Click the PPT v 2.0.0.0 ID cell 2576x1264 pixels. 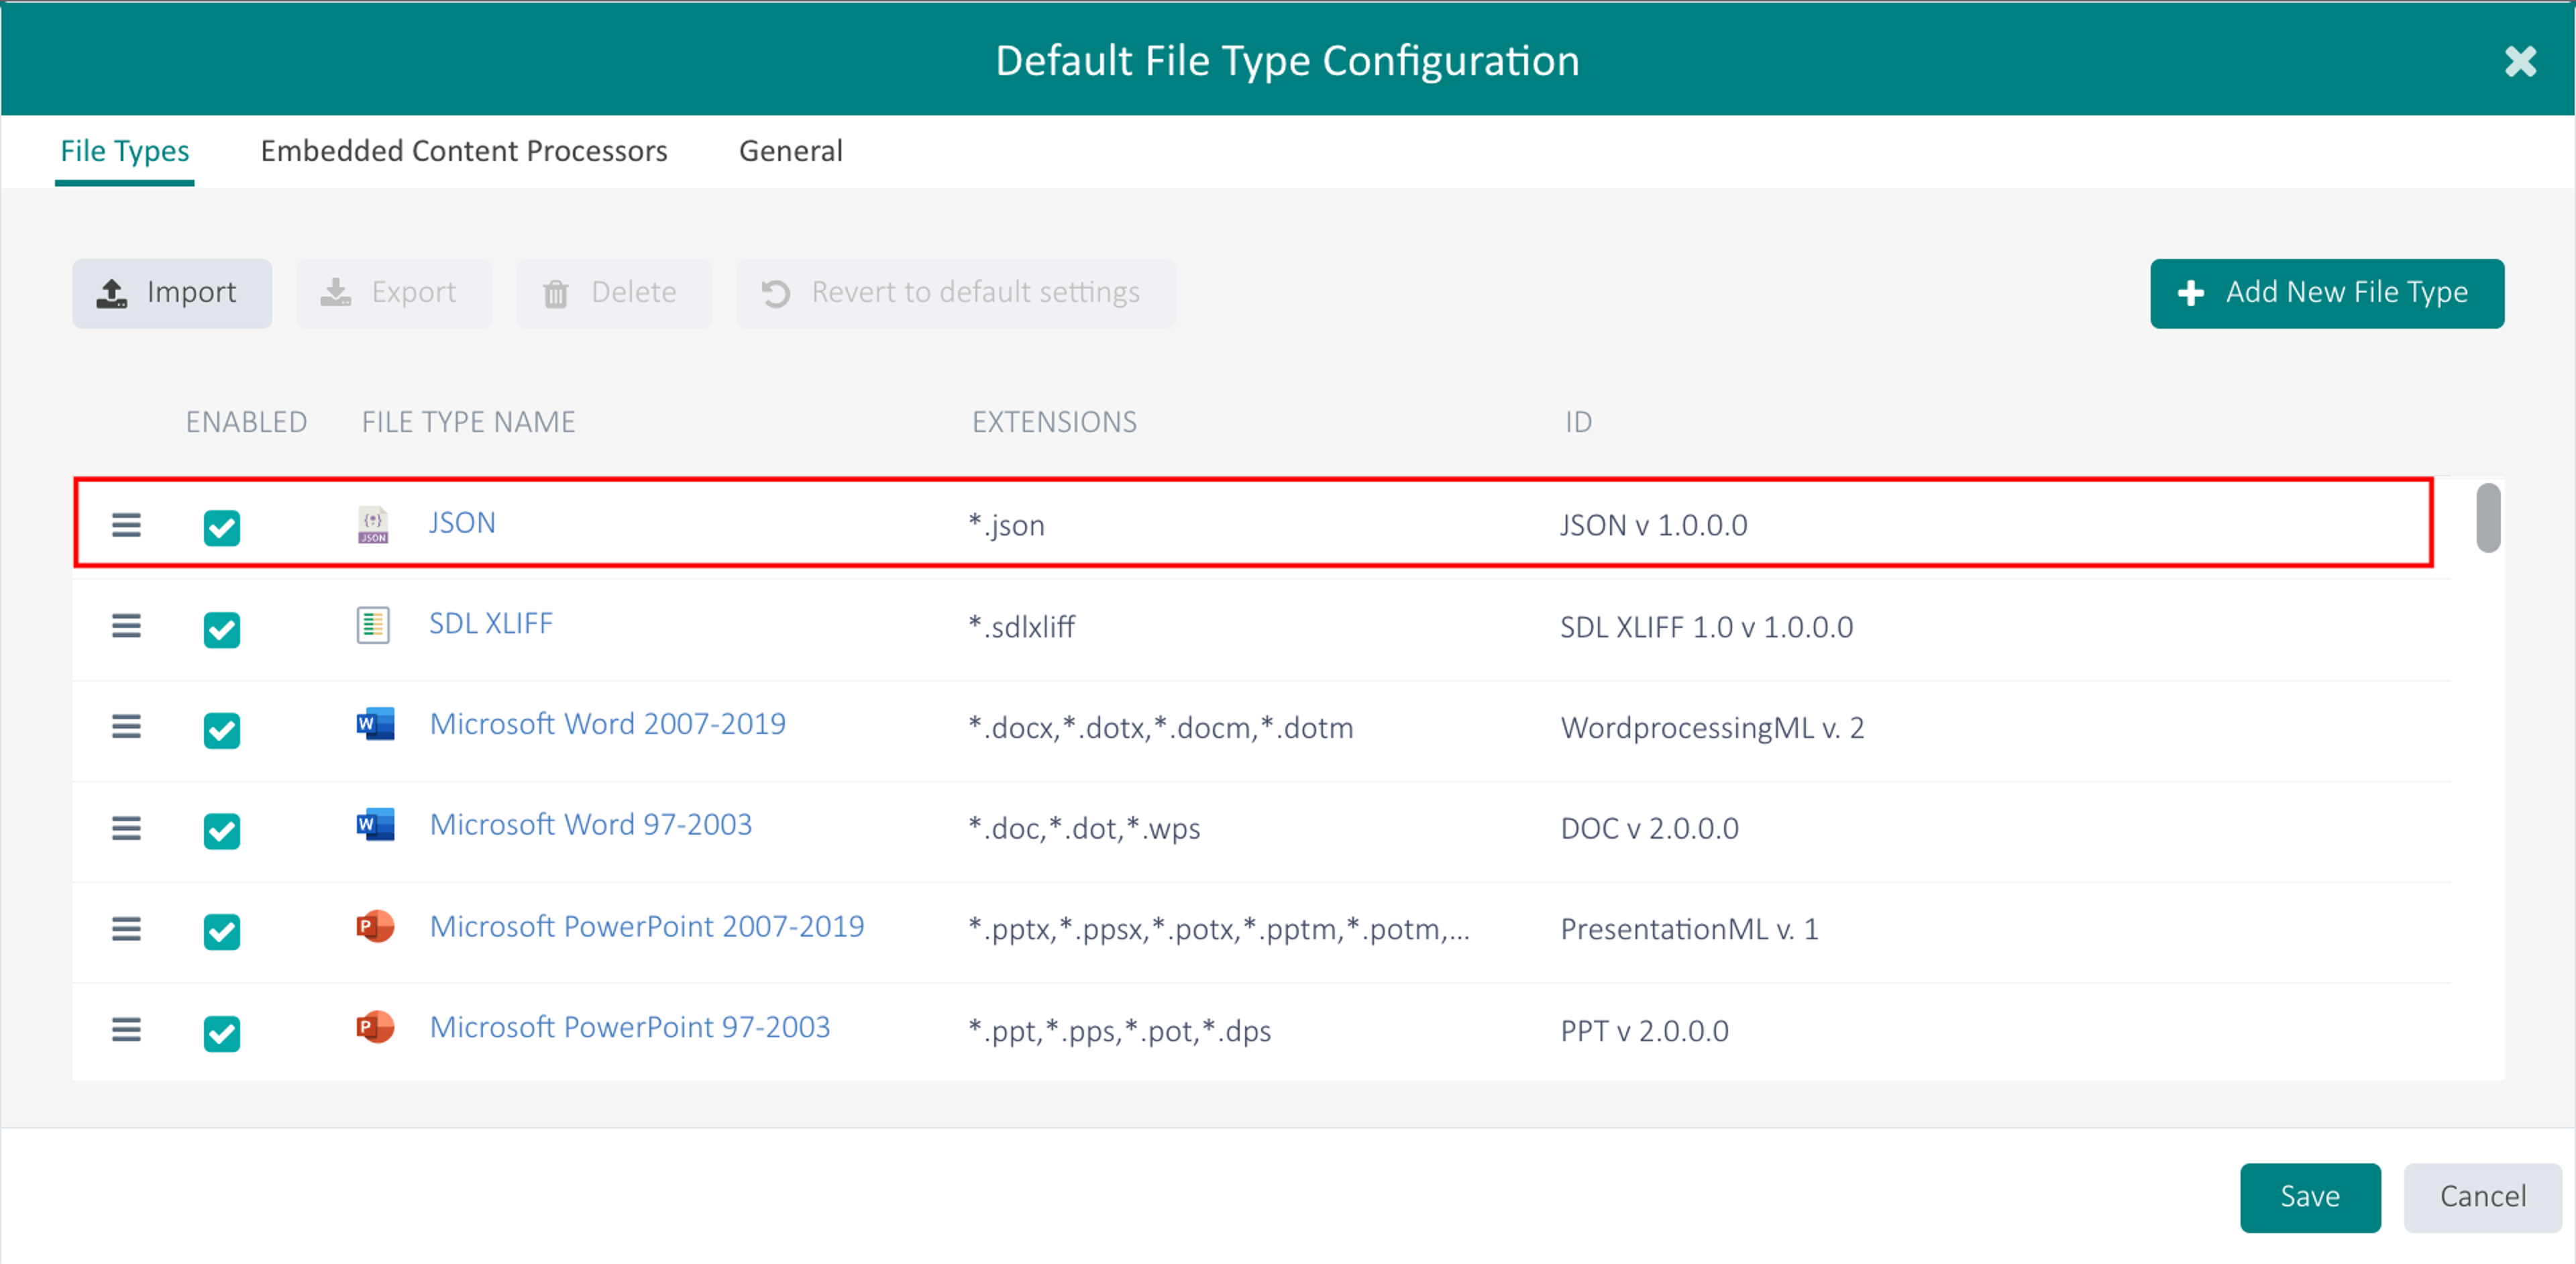pyautogui.click(x=1644, y=1031)
